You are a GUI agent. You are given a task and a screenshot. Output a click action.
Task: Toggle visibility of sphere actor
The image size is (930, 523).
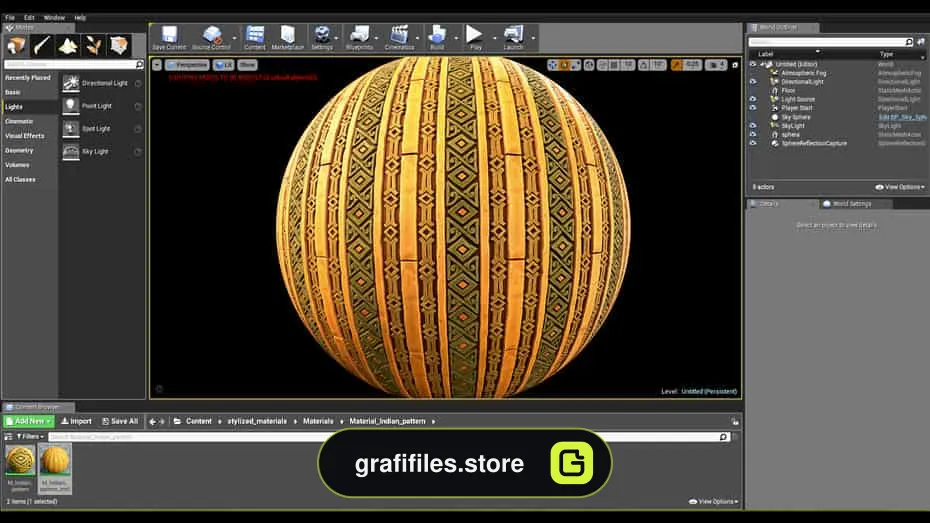753,135
